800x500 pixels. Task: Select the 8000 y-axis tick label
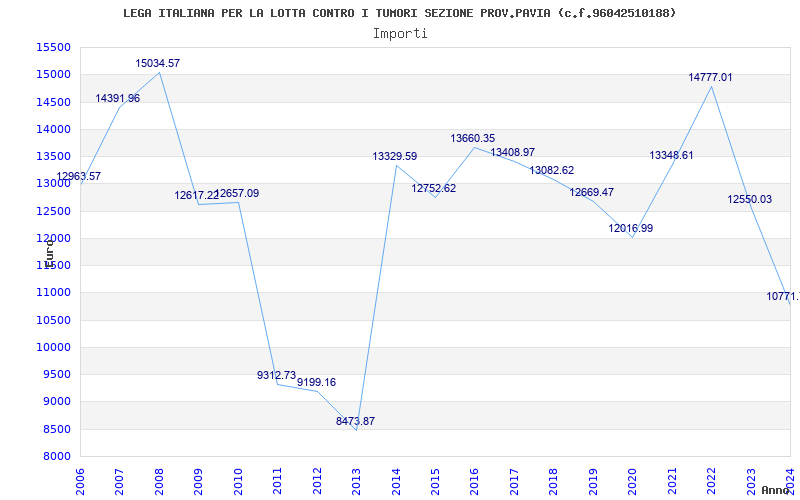(x=56, y=456)
